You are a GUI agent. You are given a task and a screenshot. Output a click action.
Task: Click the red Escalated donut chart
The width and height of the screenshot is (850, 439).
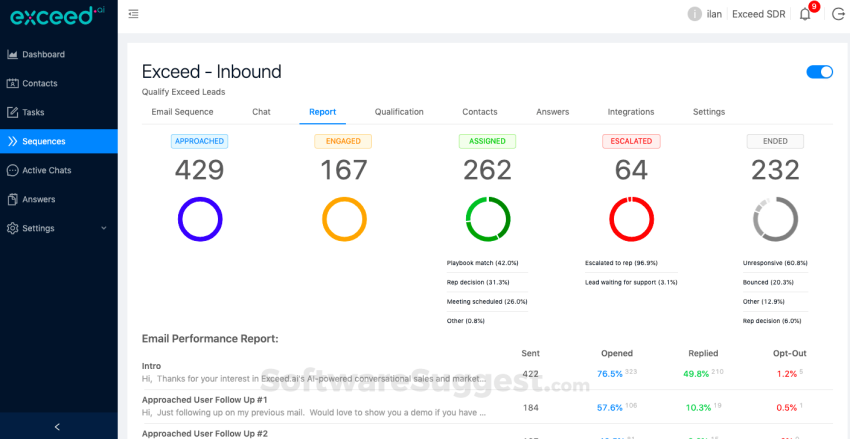pyautogui.click(x=632, y=219)
